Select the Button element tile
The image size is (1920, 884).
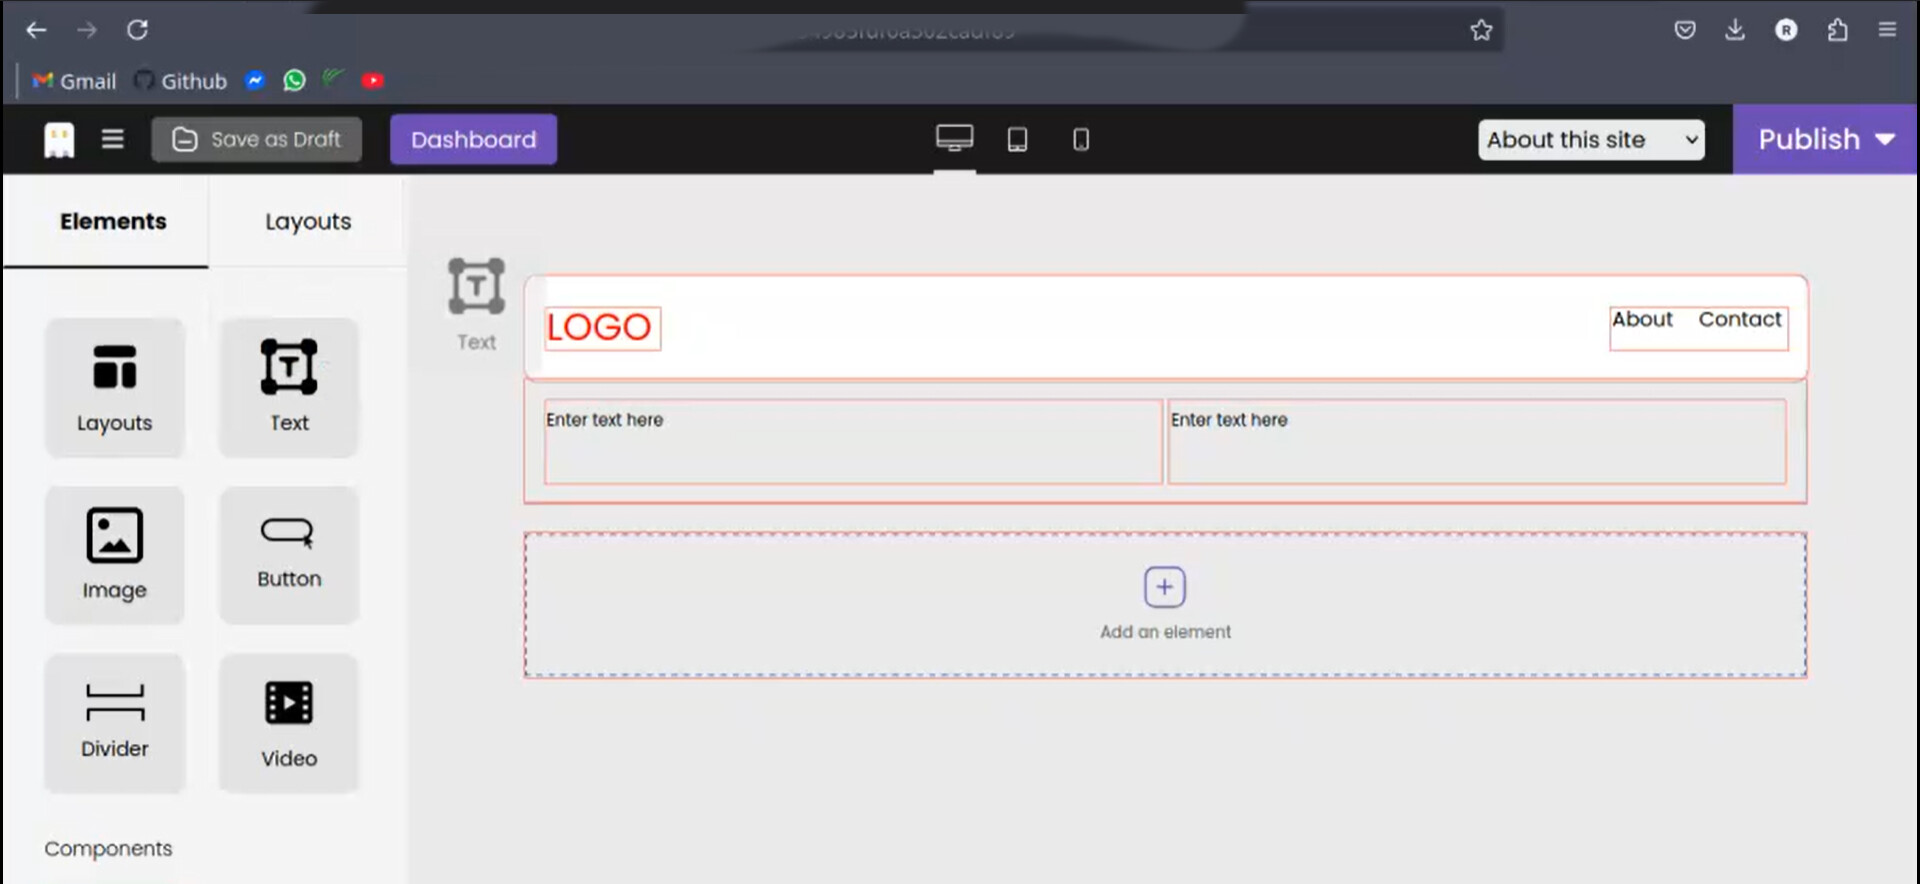(x=289, y=555)
